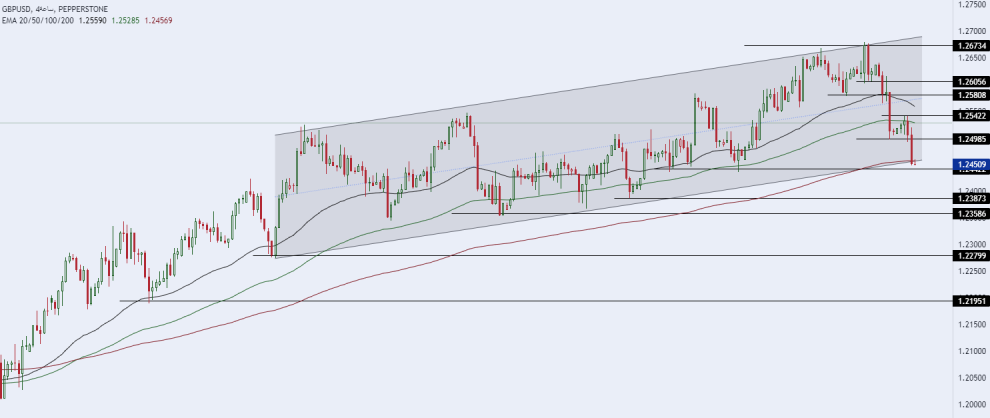Select the 1.23586 price level label

(x=971, y=214)
